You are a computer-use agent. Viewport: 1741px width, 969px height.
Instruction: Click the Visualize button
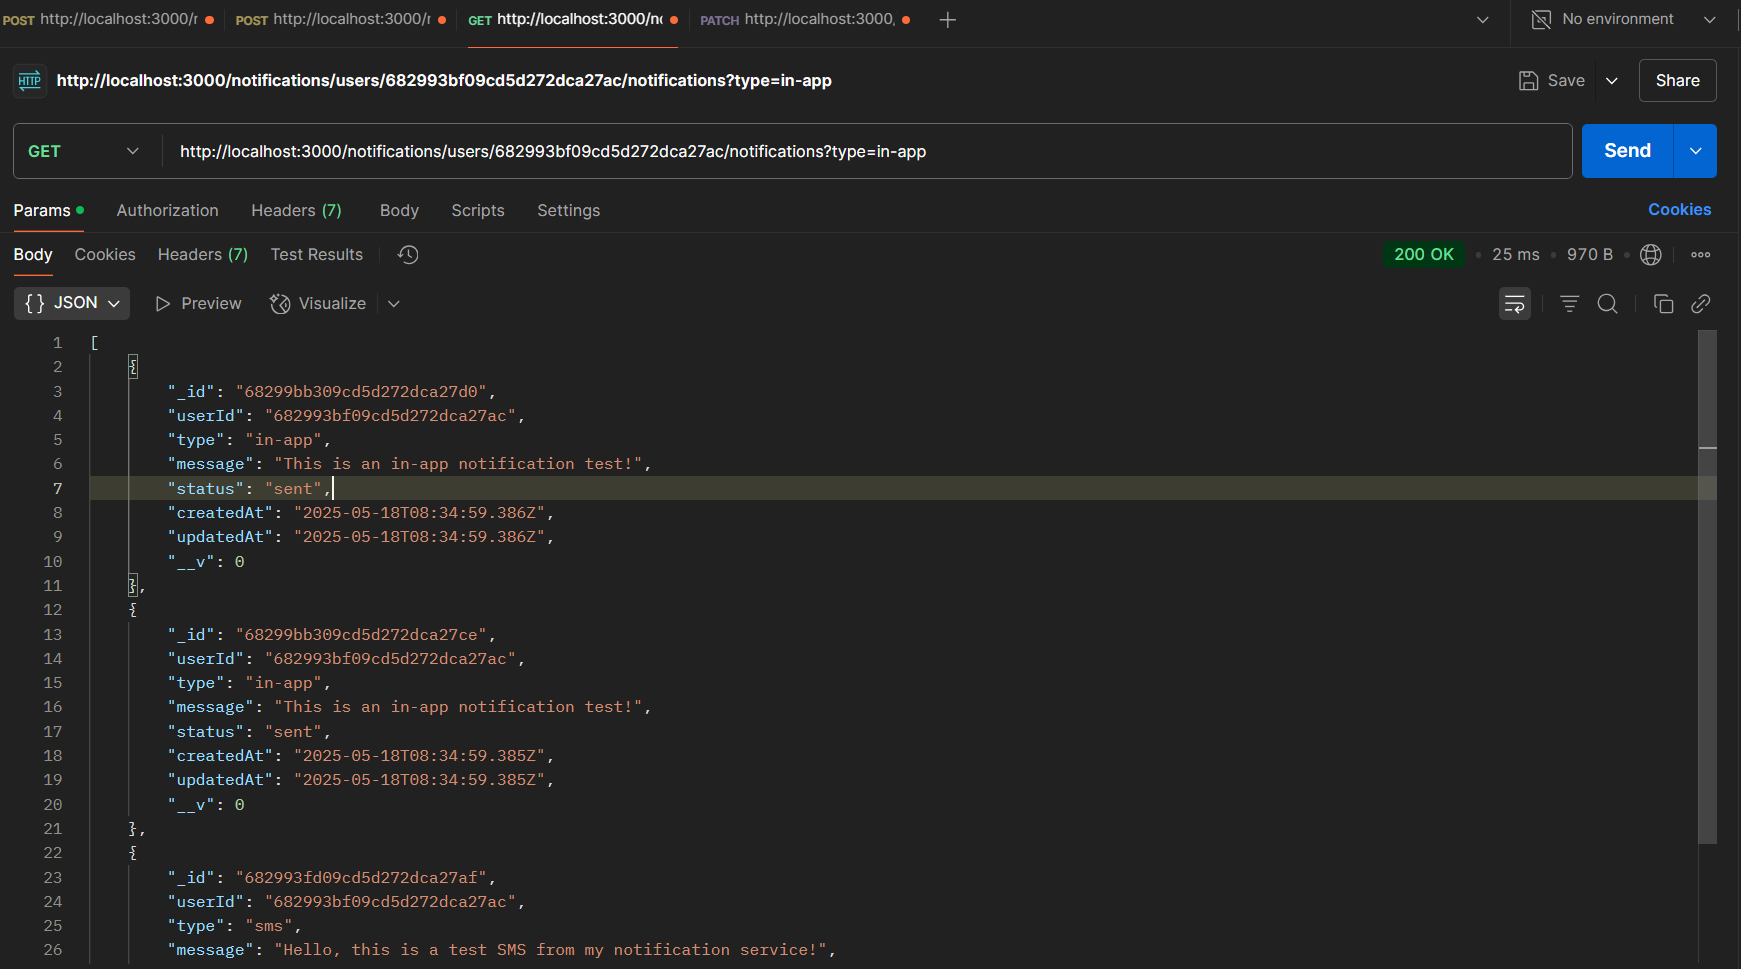point(318,303)
